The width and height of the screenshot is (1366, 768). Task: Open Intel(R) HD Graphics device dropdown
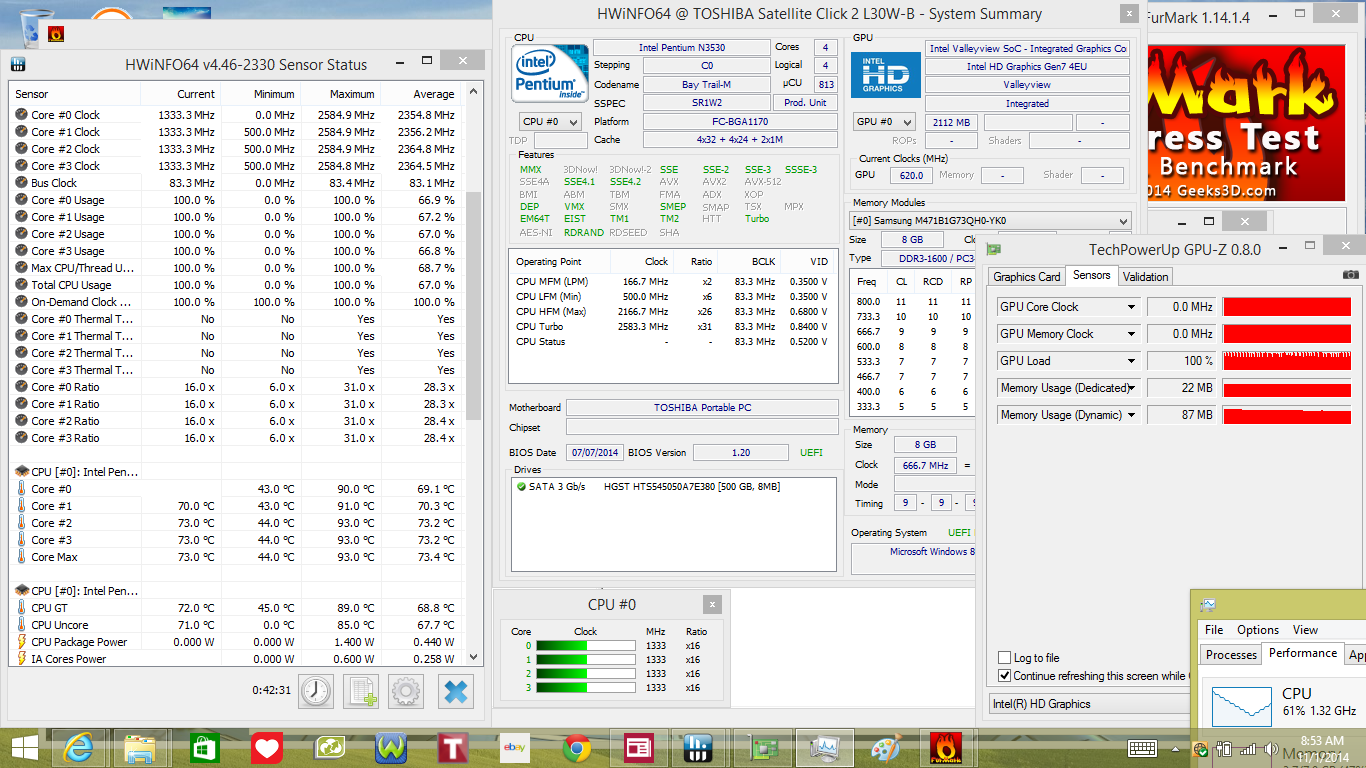click(x=1089, y=704)
